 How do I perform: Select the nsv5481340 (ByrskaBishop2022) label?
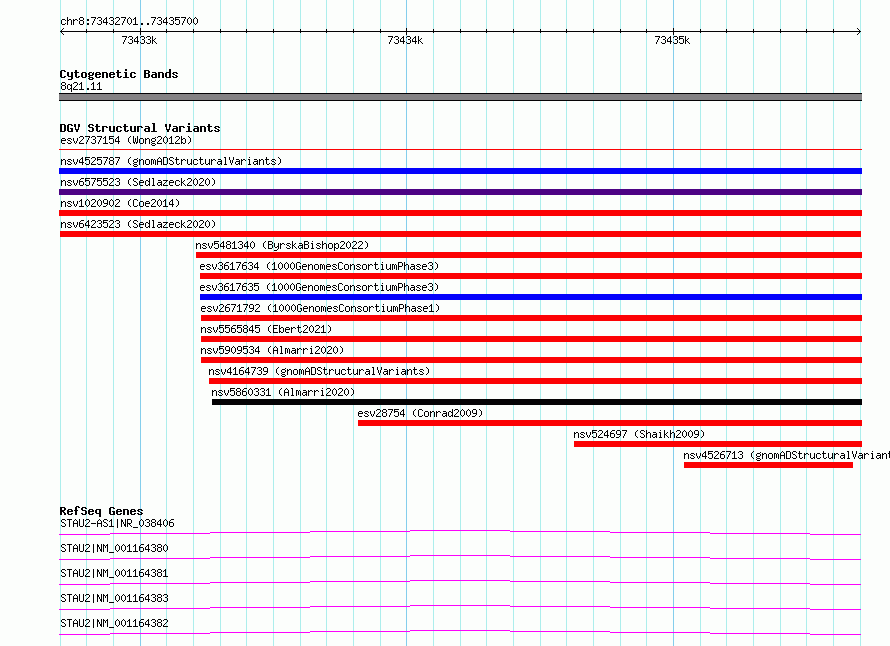click(282, 245)
